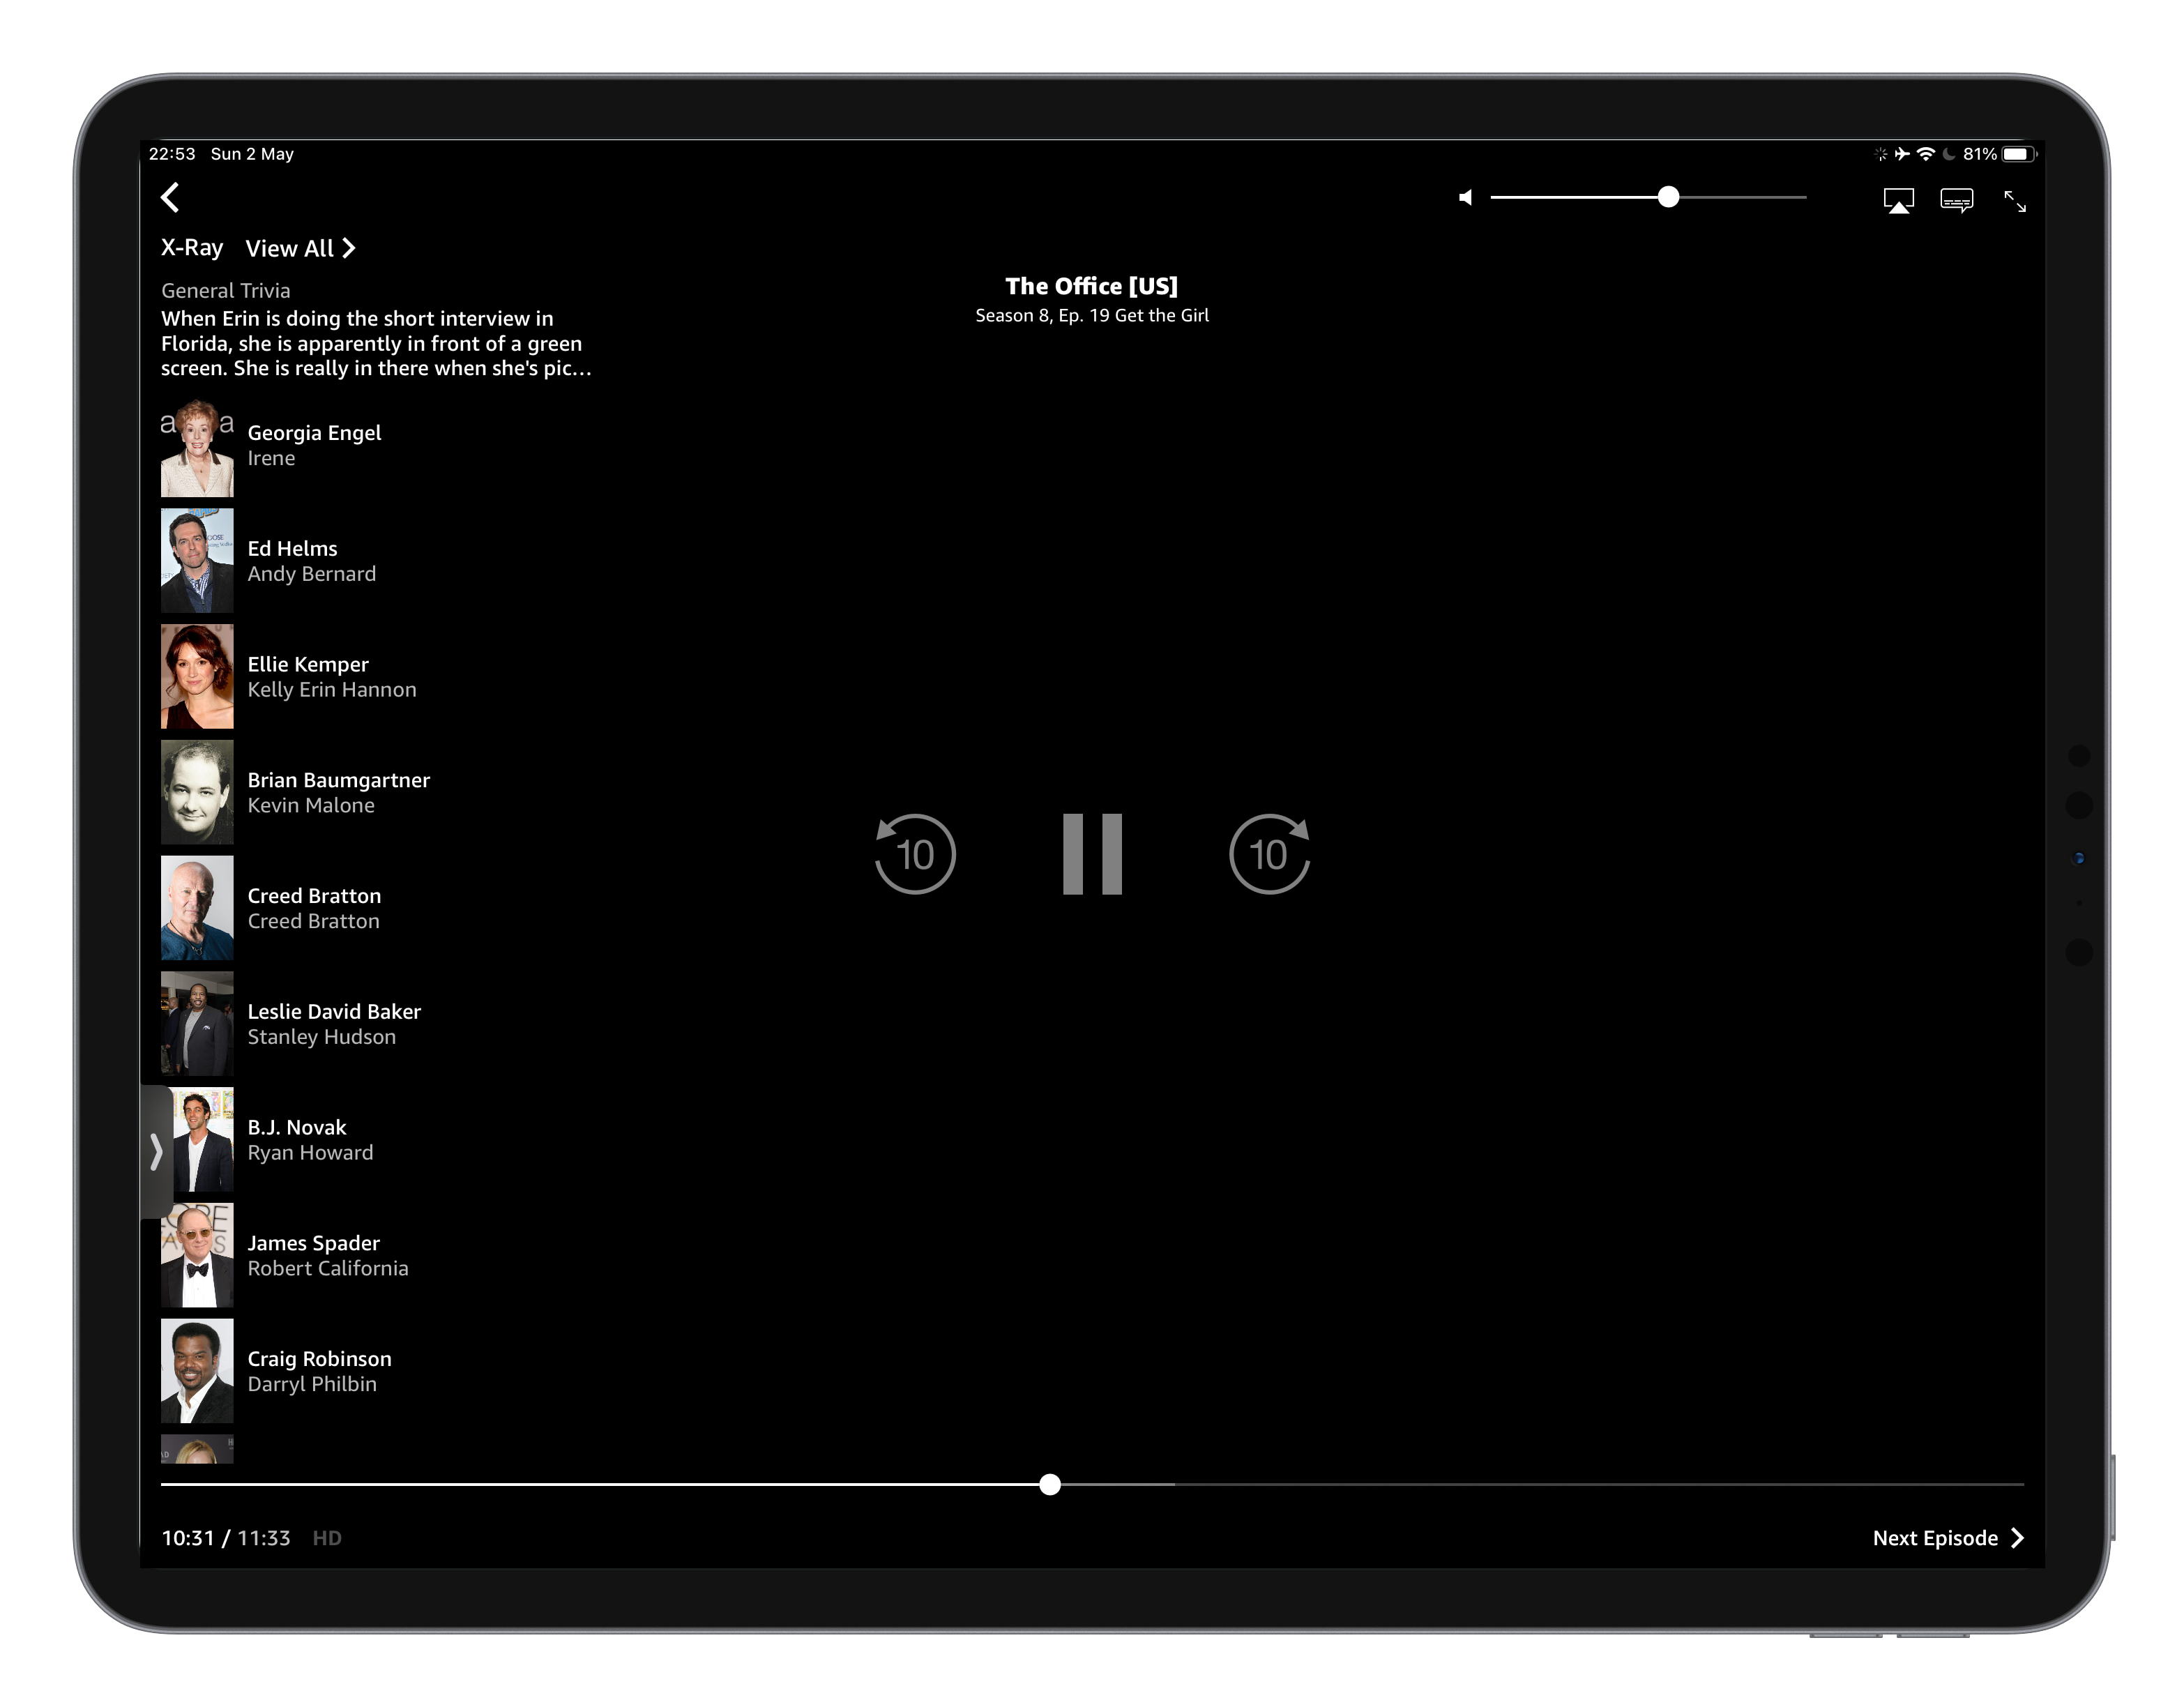Select the name Leslie David Baker
This screenshot has height=1707, width=2184.
click(334, 1011)
